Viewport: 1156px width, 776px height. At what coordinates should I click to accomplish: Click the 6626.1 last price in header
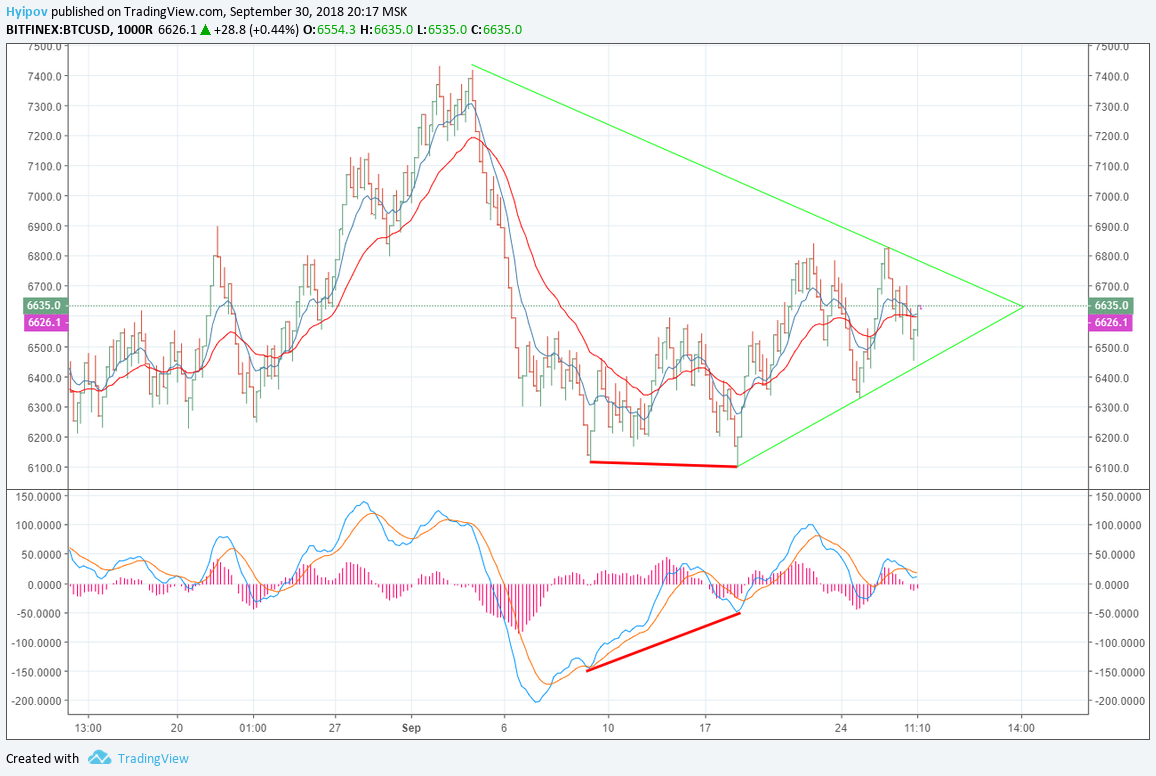coord(177,30)
